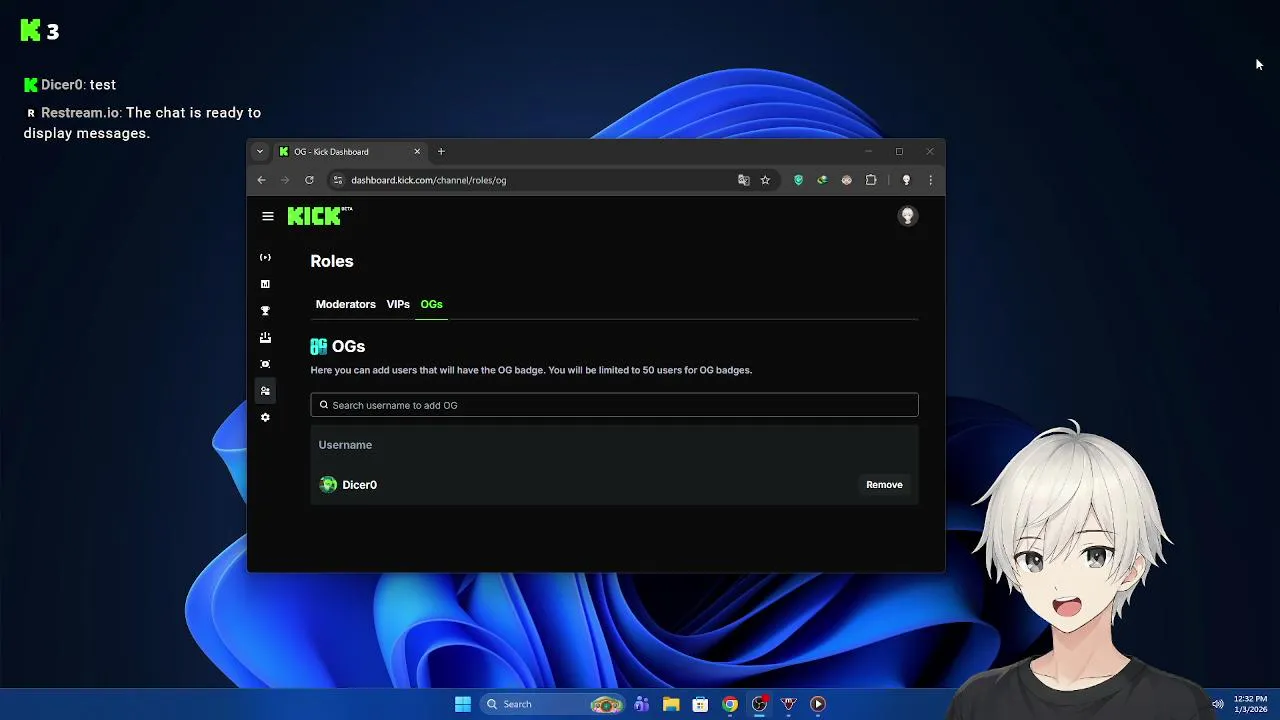Open the hamburger menu in Kick dashboard
The image size is (1280, 720).
click(267, 216)
